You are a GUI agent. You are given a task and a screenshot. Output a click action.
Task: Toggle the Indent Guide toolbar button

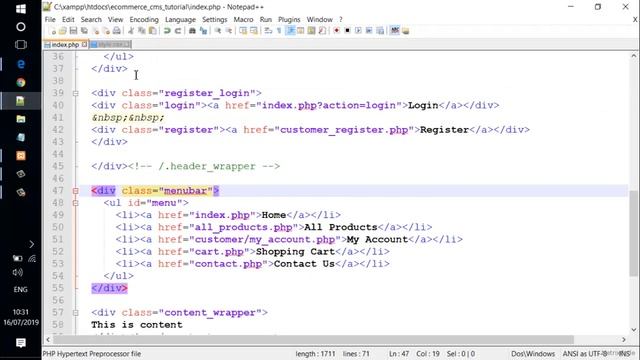pyautogui.click(x=290, y=31)
